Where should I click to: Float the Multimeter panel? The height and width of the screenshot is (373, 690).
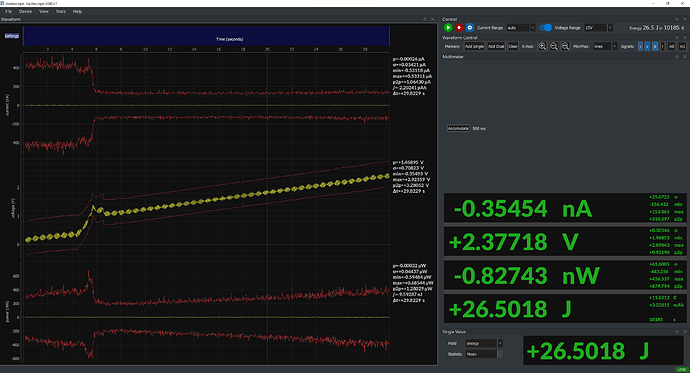677,57
